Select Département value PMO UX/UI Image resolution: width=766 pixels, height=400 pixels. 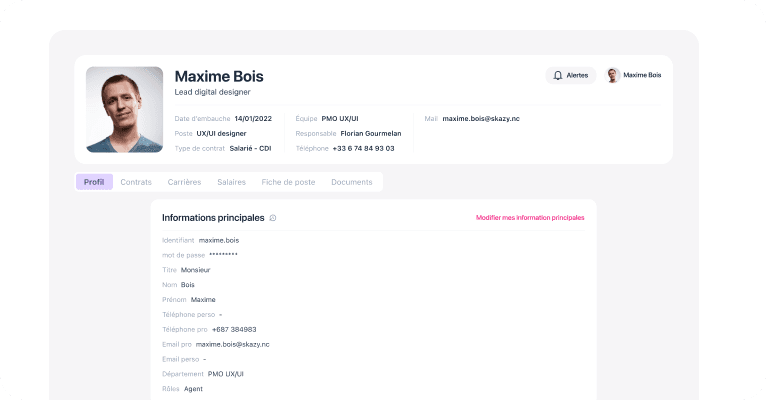click(226, 374)
